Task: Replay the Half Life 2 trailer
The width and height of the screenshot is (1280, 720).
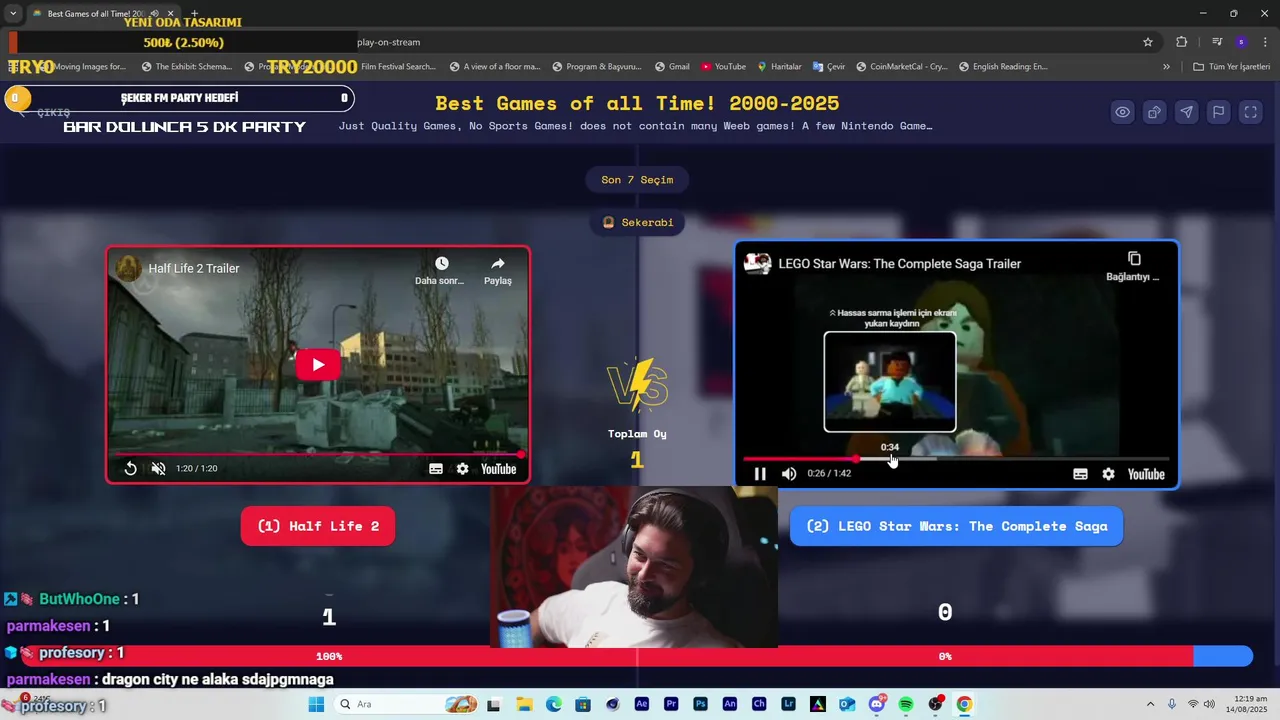Action: (x=130, y=468)
